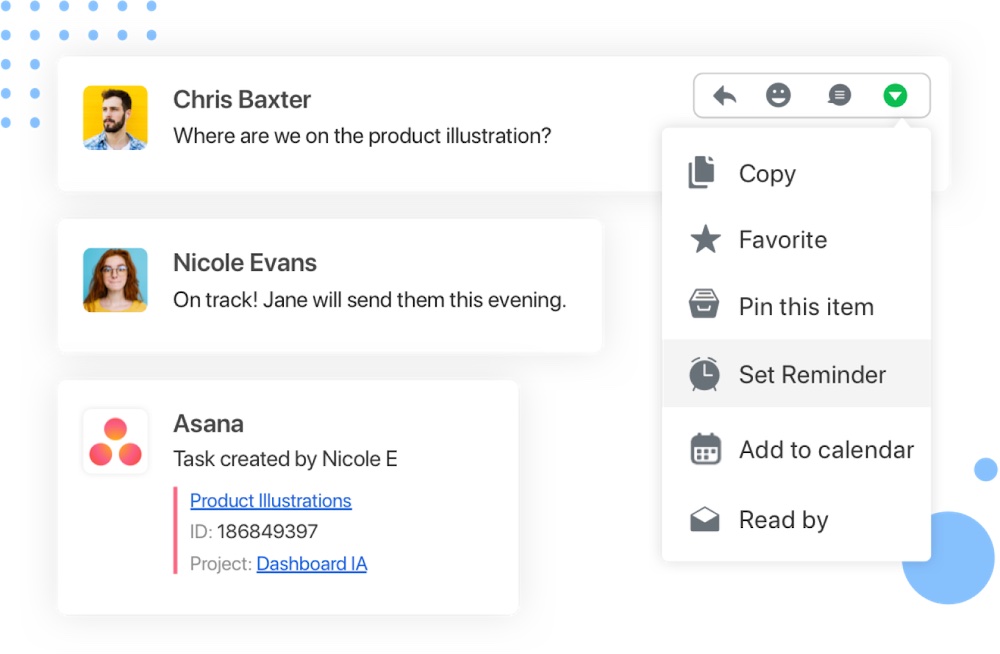Follow the Dashboard IA project link
1000x654 pixels.
[x=312, y=564]
